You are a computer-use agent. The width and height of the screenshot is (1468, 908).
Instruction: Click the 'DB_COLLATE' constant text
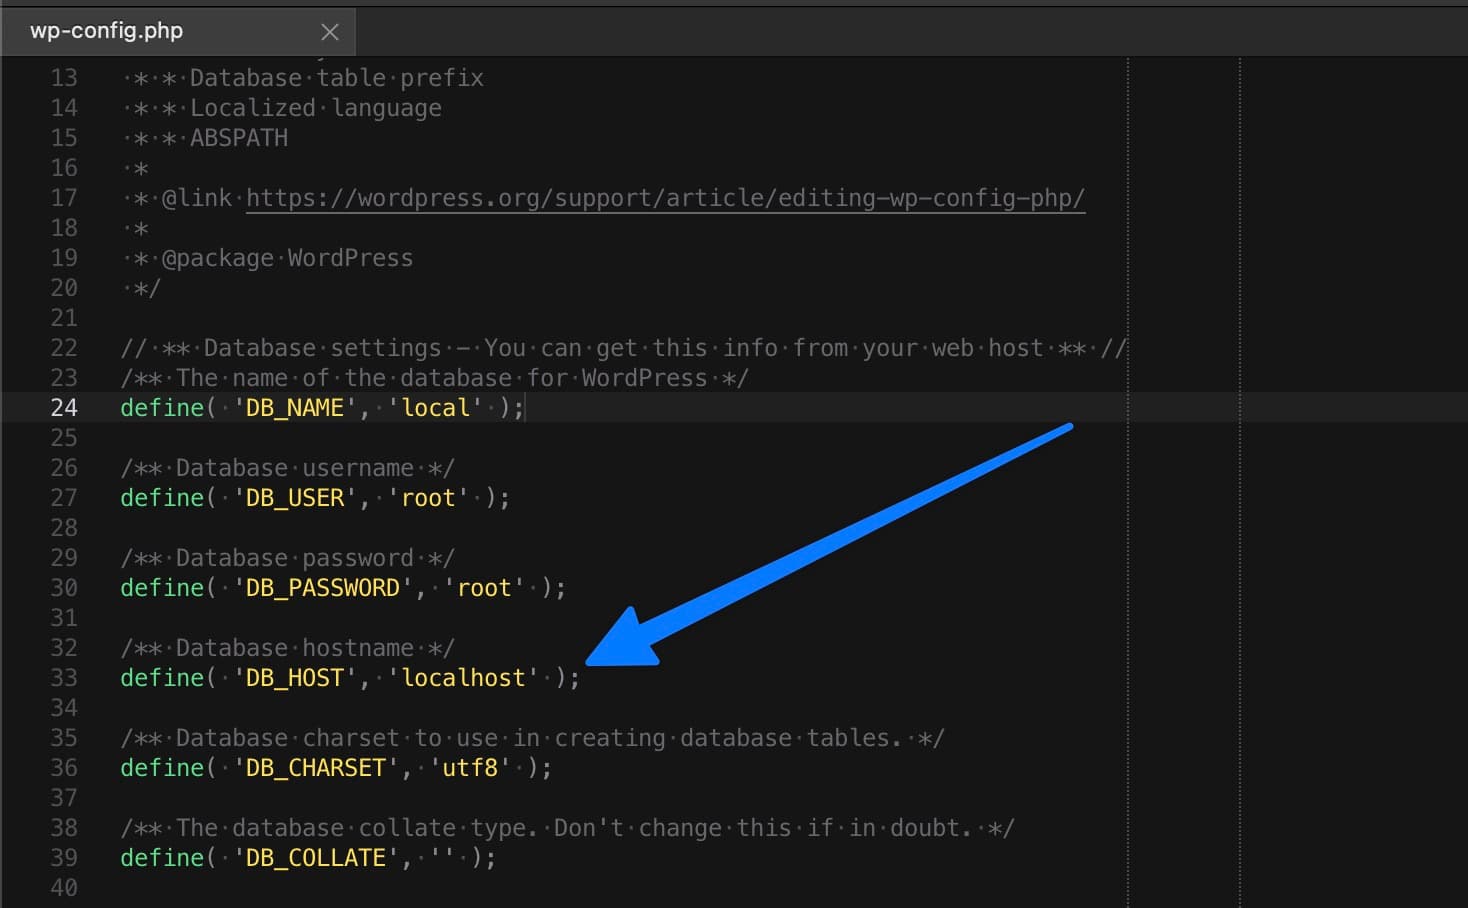315,858
